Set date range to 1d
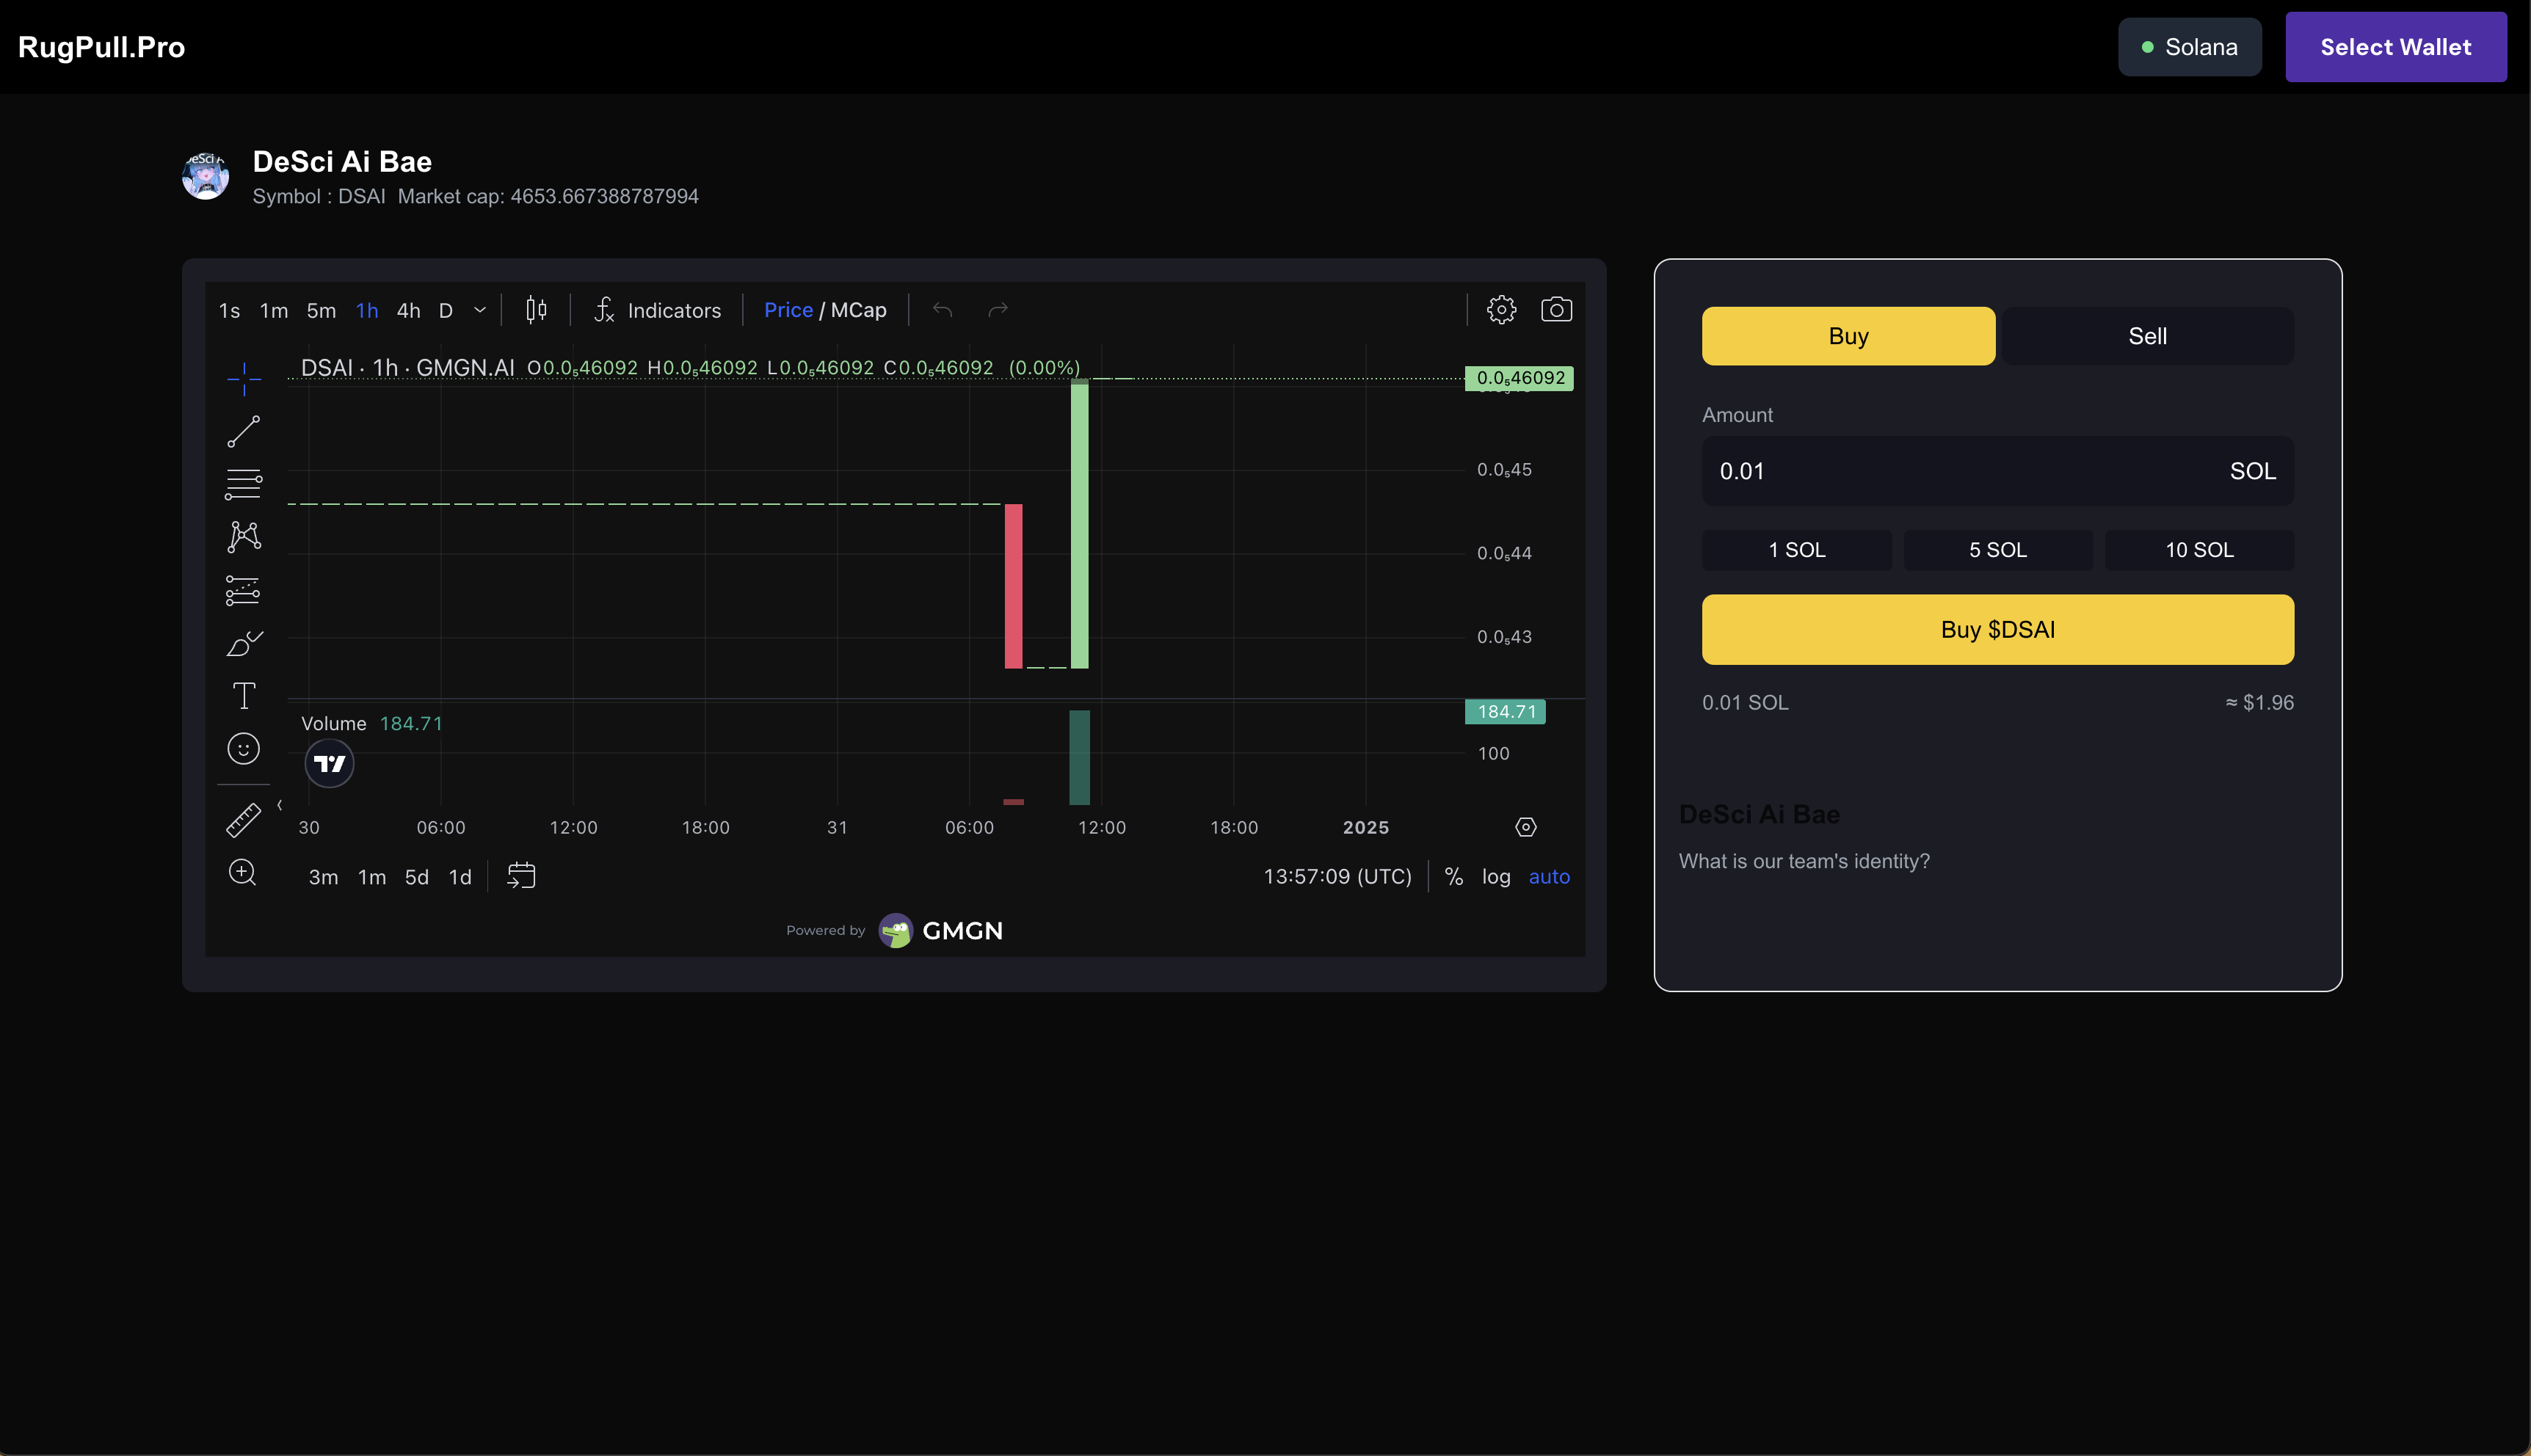Image resolution: width=2531 pixels, height=1456 pixels. 460,877
